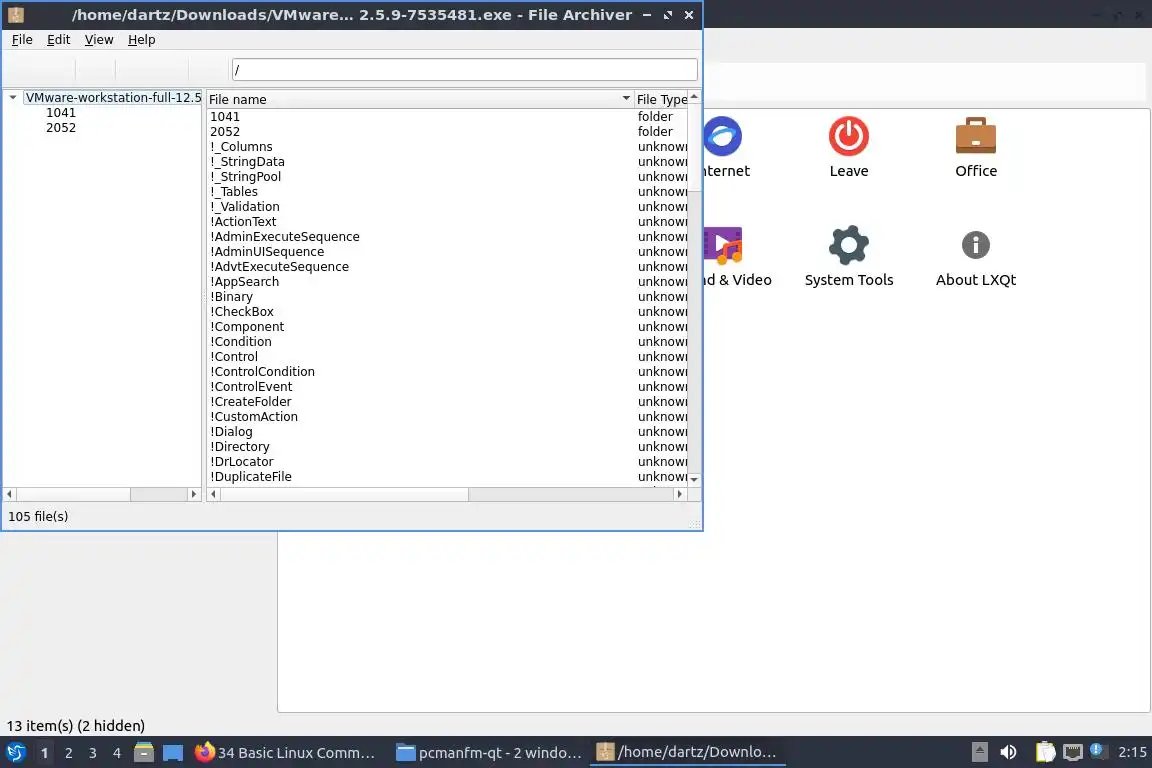Select the !AdminUISequence file row
This screenshot has width=1152, height=768.
pyautogui.click(x=447, y=251)
